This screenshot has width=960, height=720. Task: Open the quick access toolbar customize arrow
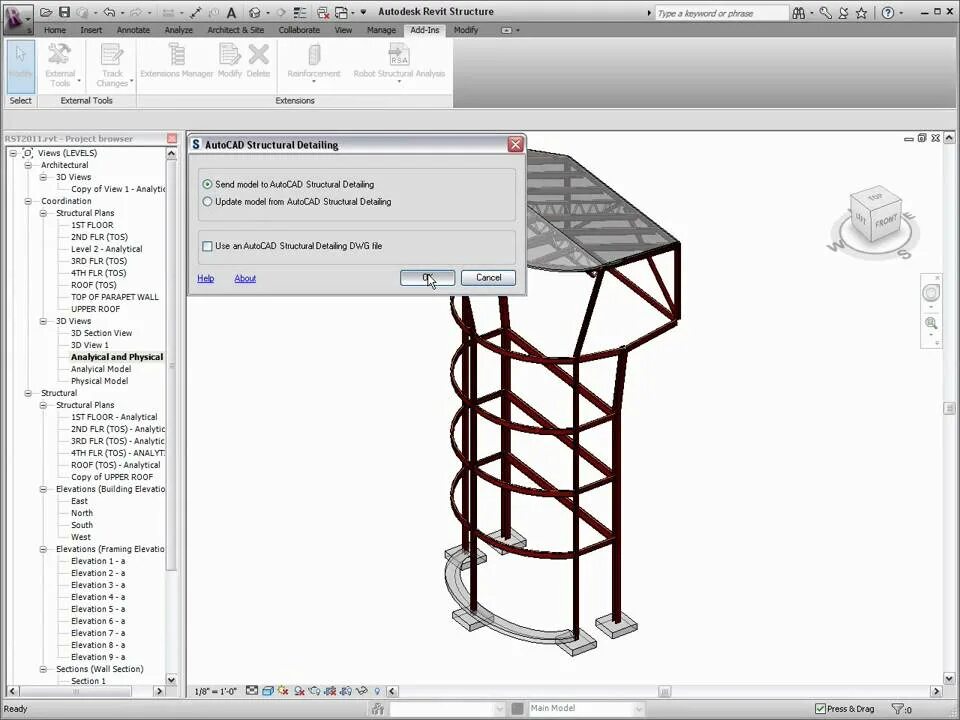coord(363,12)
